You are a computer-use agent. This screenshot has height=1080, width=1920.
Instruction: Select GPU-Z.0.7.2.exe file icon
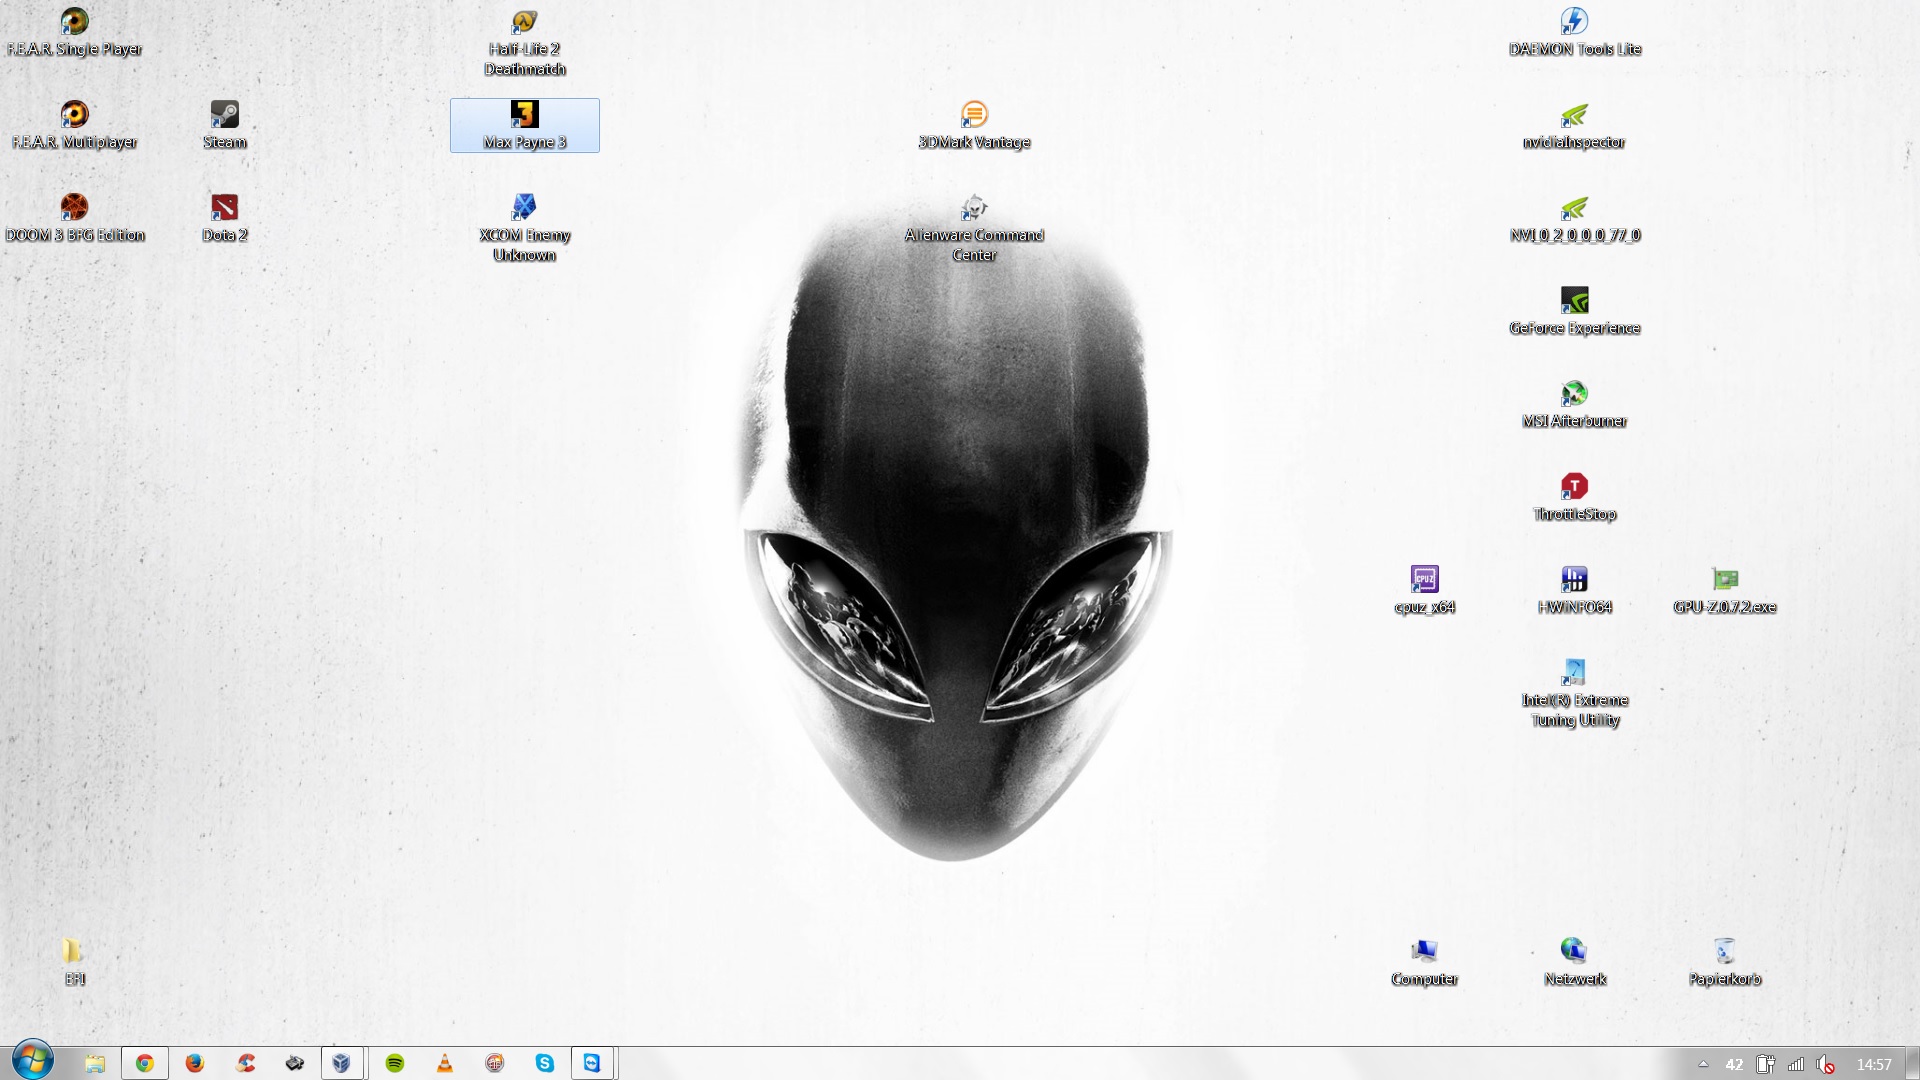pos(1725,590)
